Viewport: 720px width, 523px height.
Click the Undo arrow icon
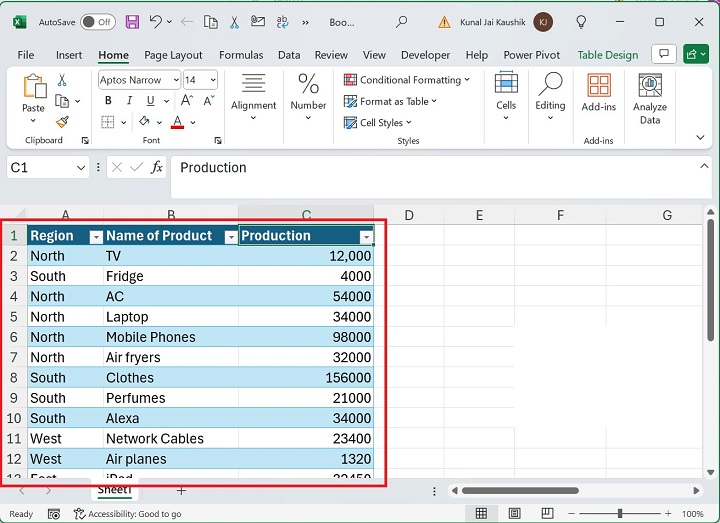click(x=156, y=22)
